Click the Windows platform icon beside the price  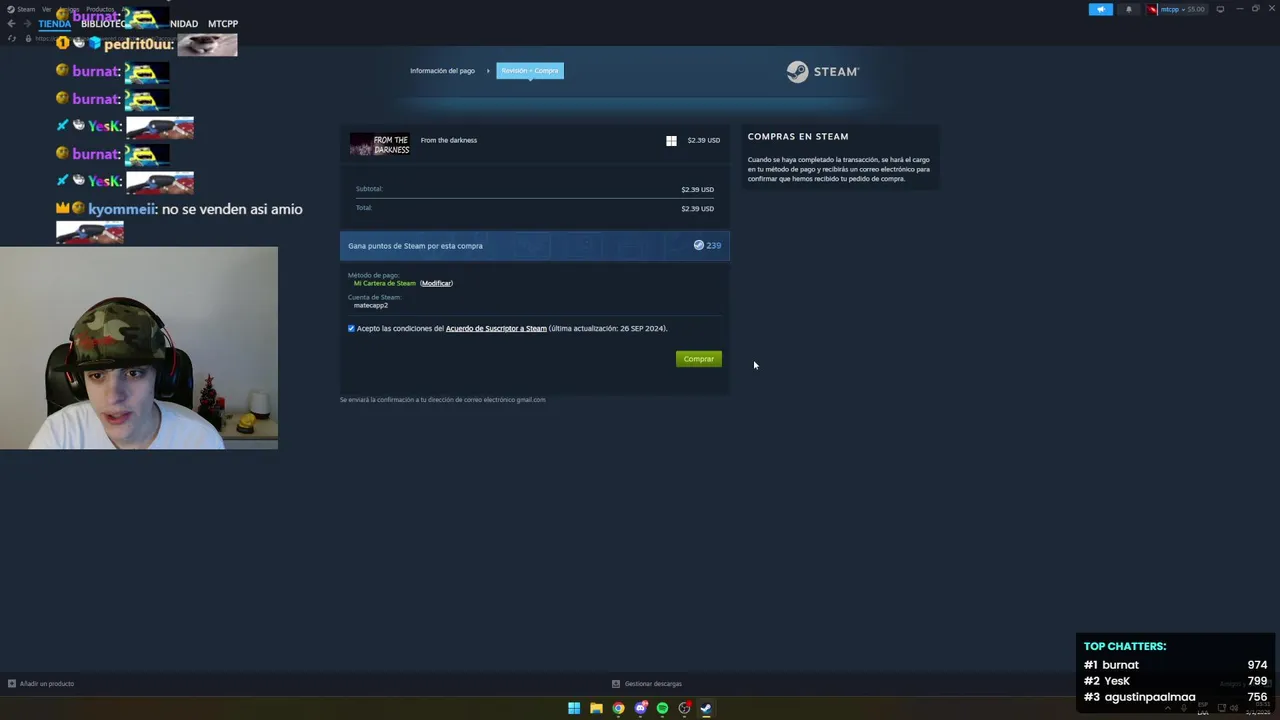(x=671, y=141)
